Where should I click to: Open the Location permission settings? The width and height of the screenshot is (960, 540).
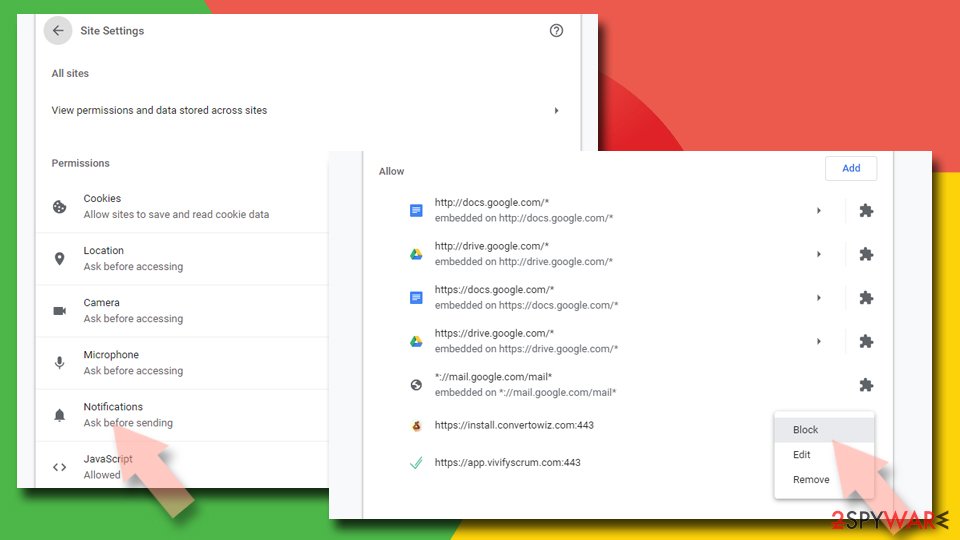point(182,259)
